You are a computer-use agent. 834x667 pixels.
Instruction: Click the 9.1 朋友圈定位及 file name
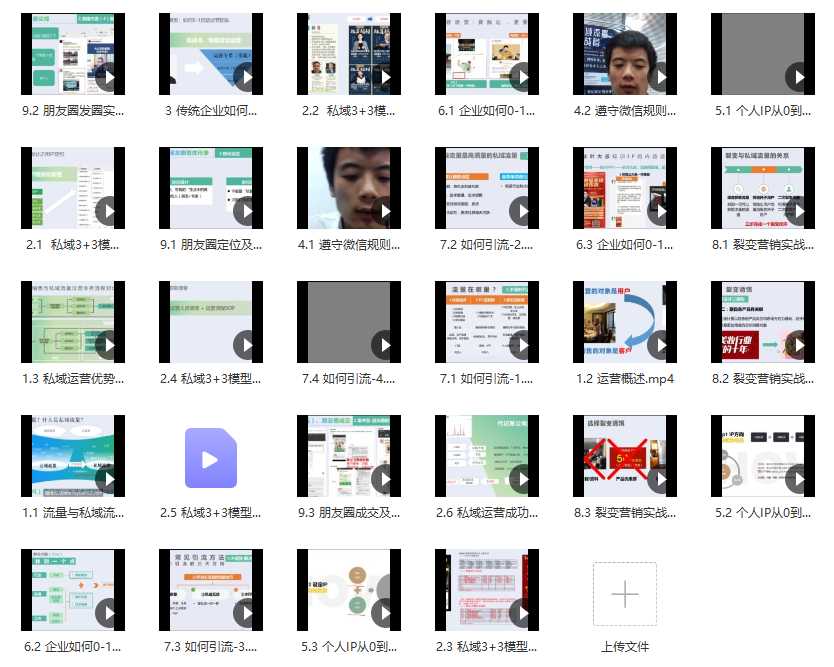pyautogui.click(x=210, y=244)
